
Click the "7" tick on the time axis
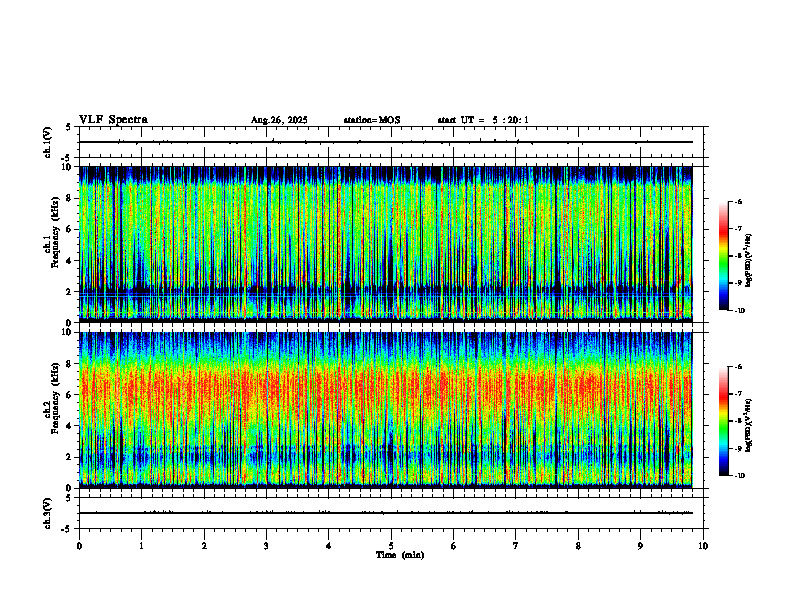[x=516, y=545]
